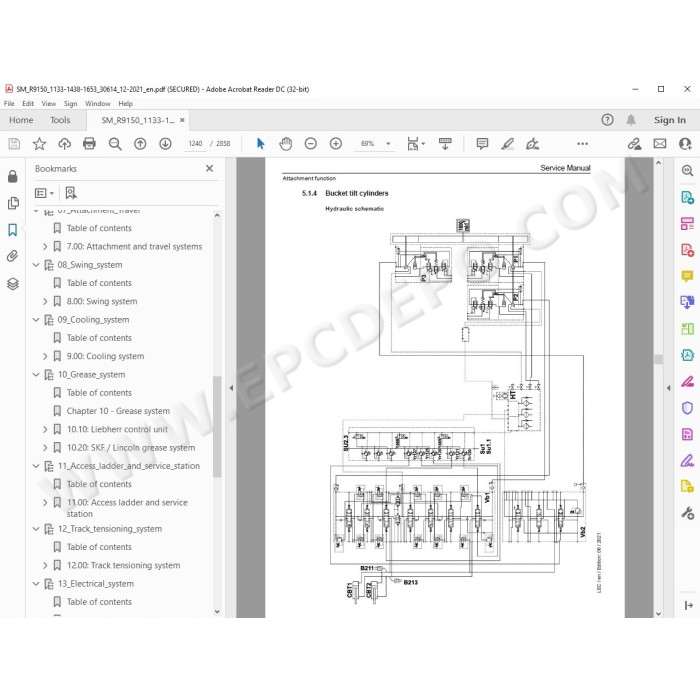
Task: Open the security lock panel
Action: pyautogui.click(x=13, y=176)
